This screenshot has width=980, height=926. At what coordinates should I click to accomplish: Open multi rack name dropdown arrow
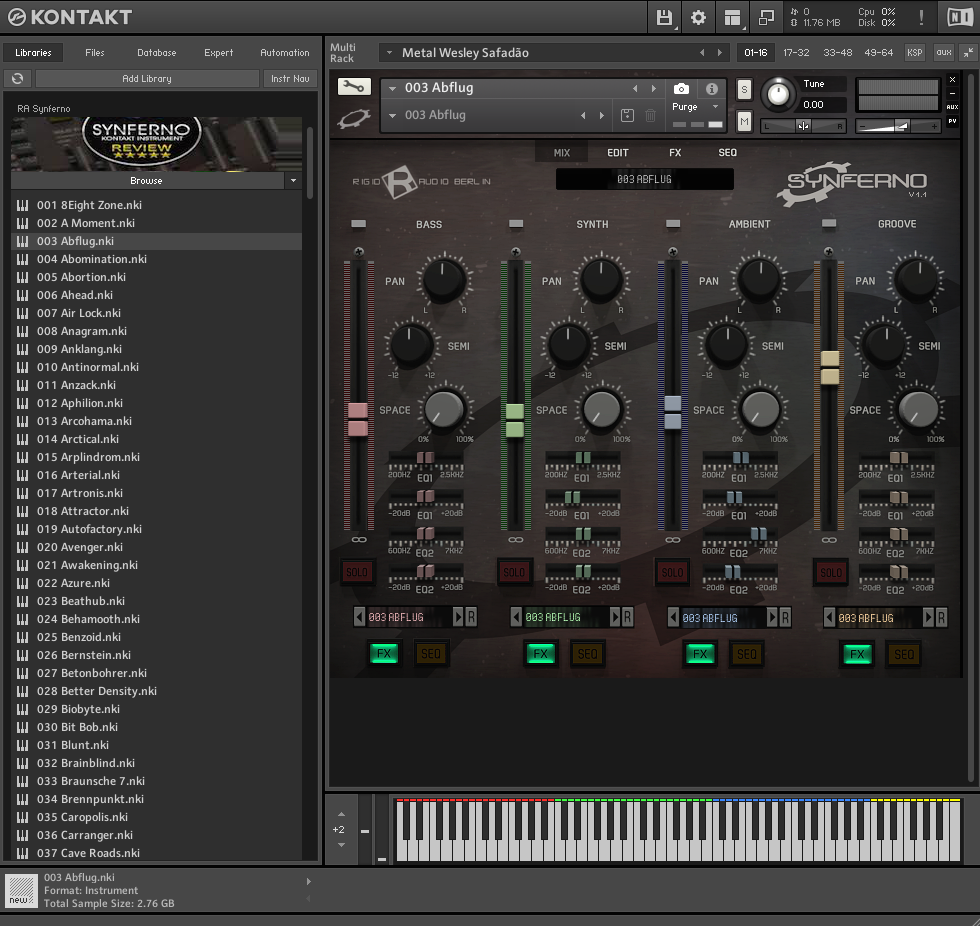pyautogui.click(x=389, y=52)
